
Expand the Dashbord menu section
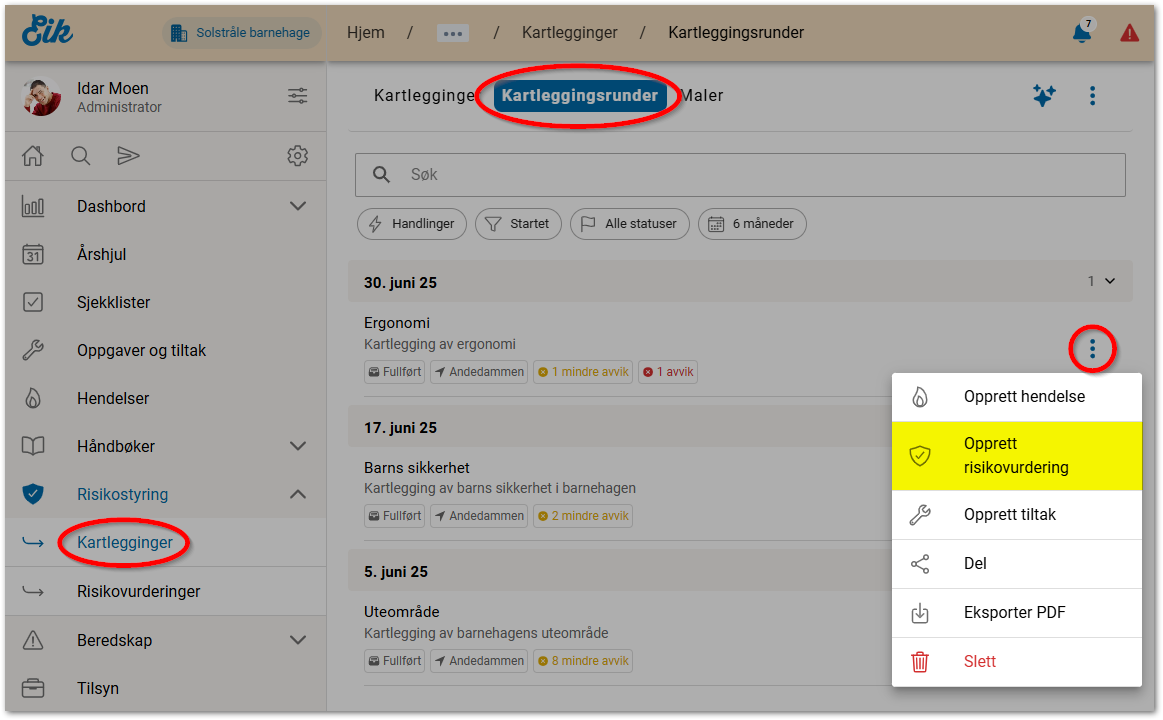click(297, 206)
